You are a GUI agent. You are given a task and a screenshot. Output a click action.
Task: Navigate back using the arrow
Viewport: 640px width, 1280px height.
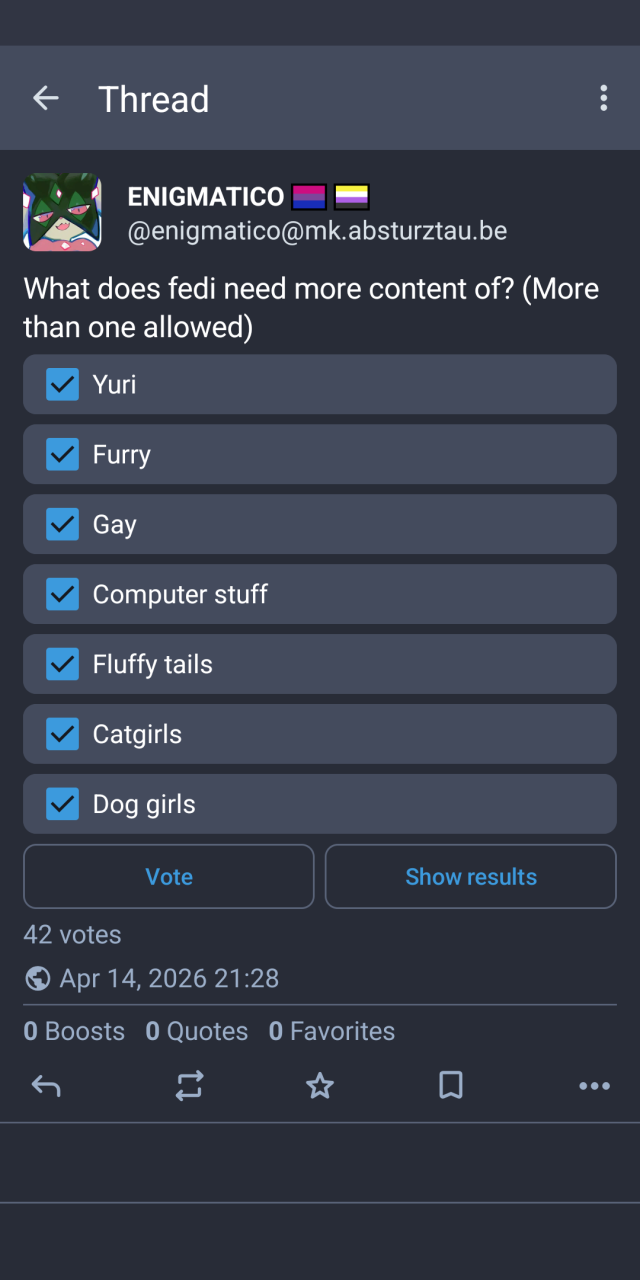coord(46,98)
